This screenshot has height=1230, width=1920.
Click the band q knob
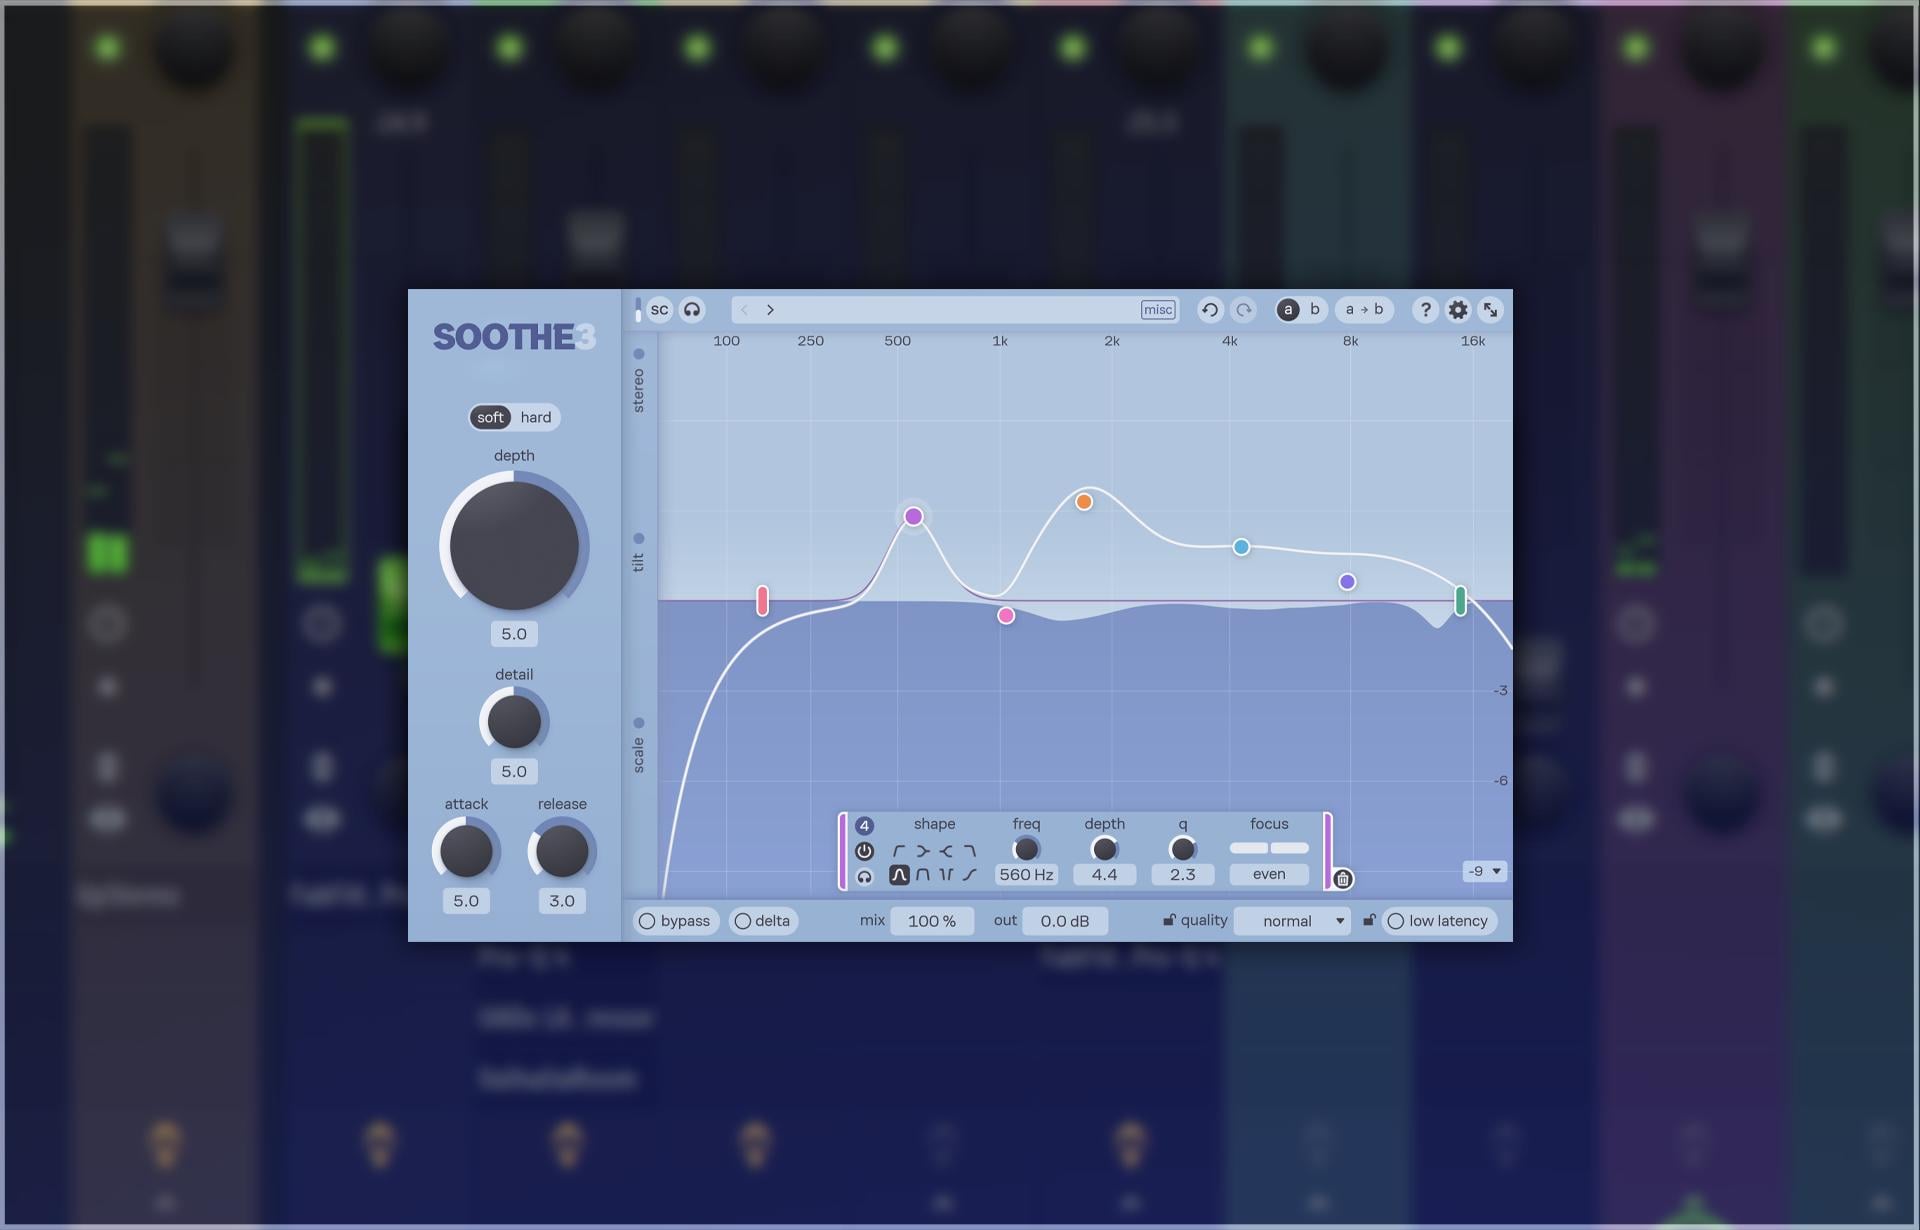pyautogui.click(x=1182, y=849)
